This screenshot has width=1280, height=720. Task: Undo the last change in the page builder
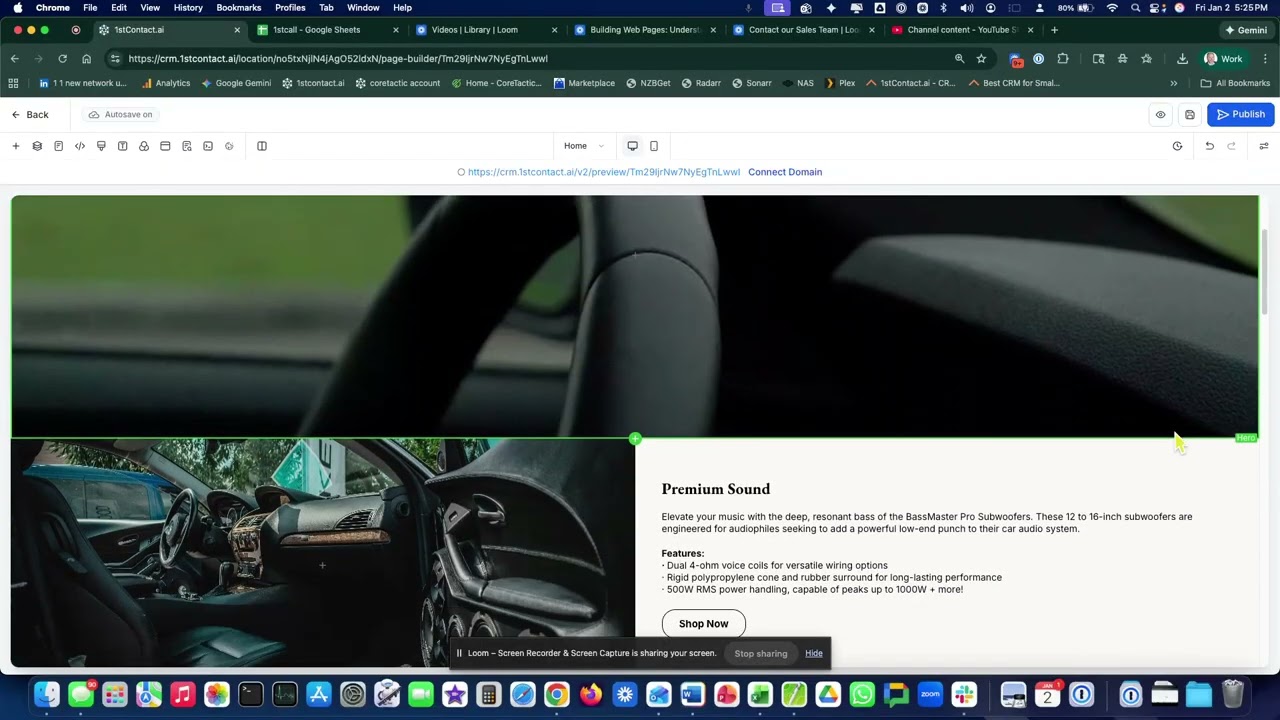tap(1209, 146)
